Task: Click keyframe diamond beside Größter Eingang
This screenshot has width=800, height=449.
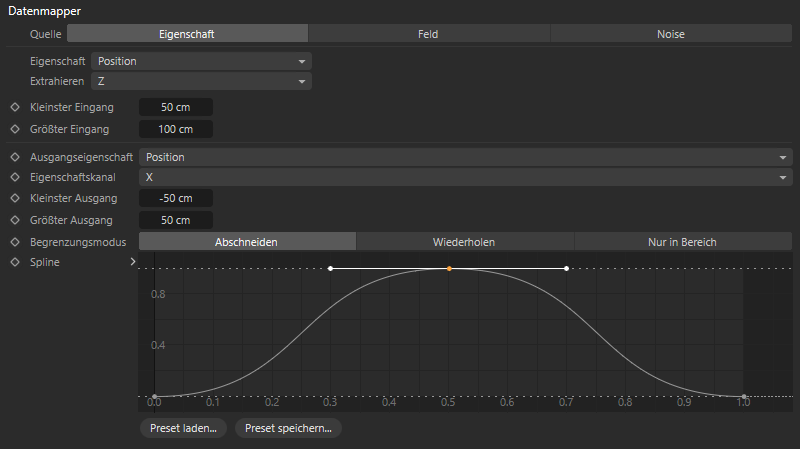Action: pos(15,129)
